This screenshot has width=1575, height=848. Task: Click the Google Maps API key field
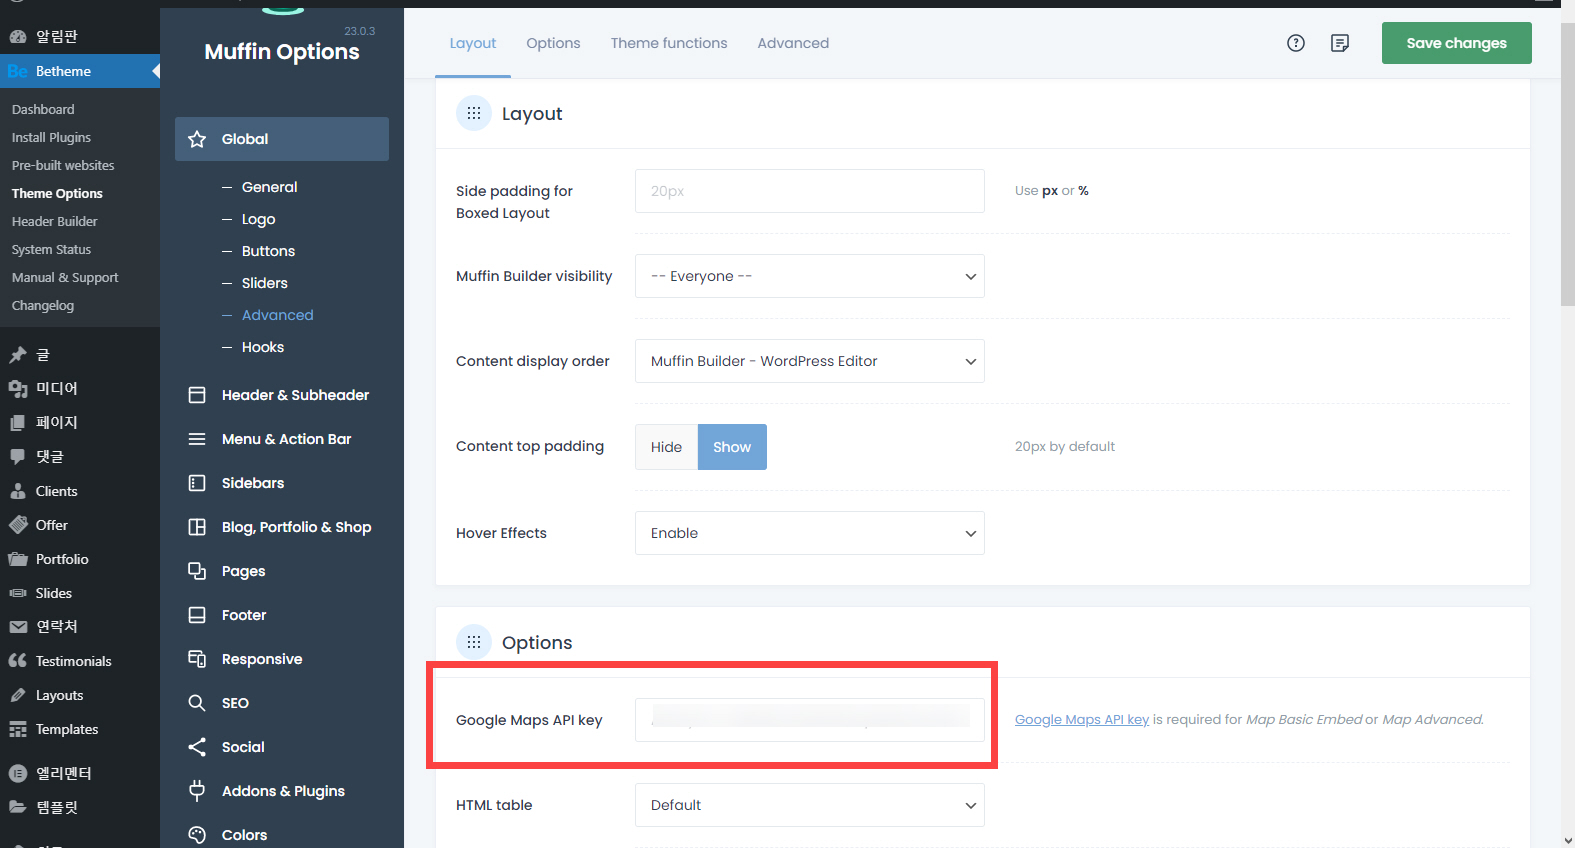pyautogui.click(x=810, y=720)
